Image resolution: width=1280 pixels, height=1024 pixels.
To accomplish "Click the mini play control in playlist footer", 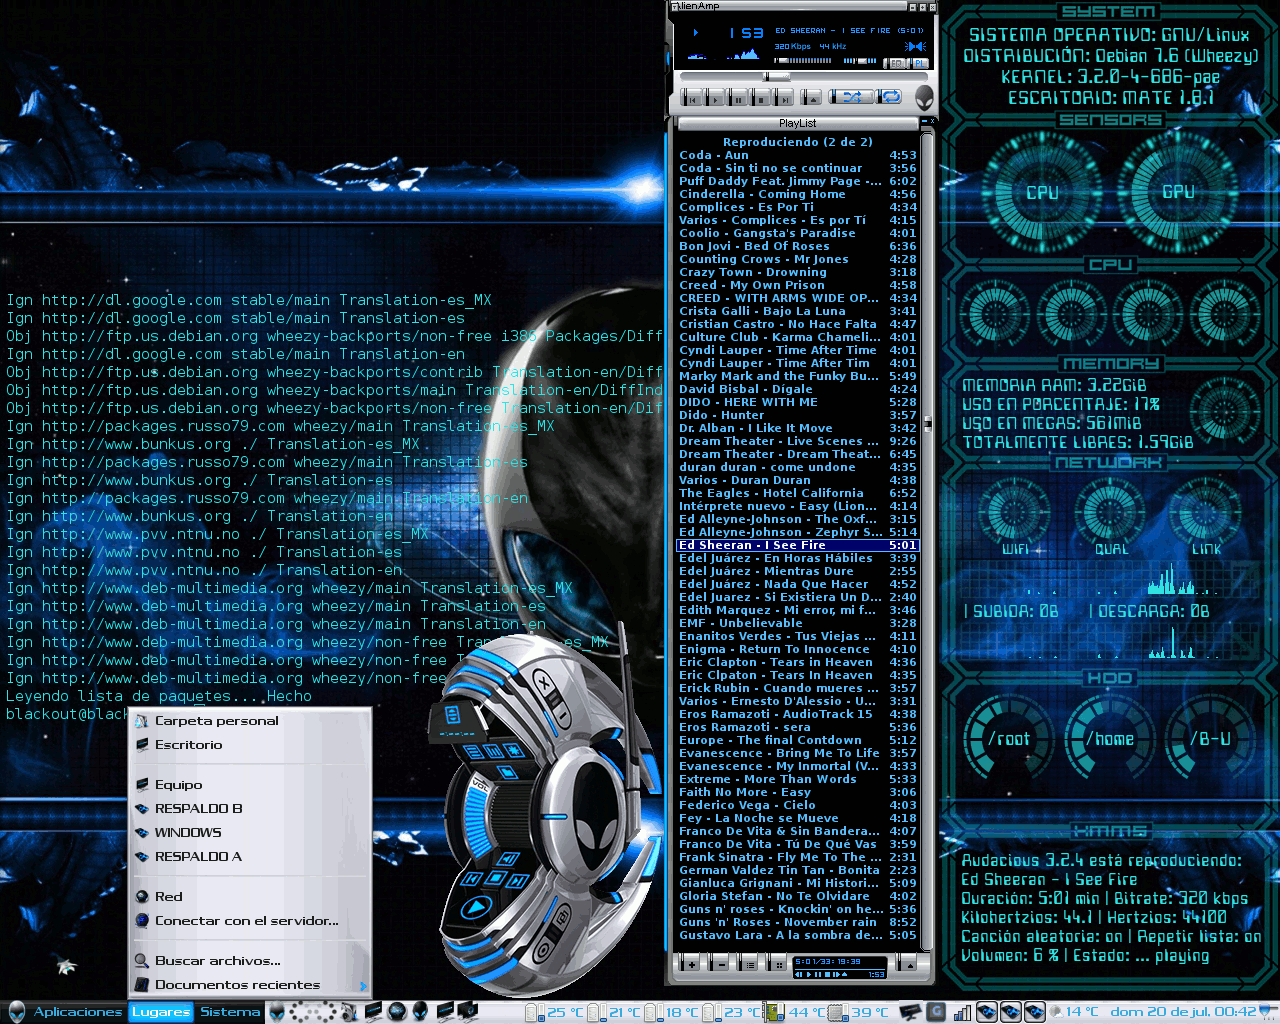I will click(x=809, y=974).
